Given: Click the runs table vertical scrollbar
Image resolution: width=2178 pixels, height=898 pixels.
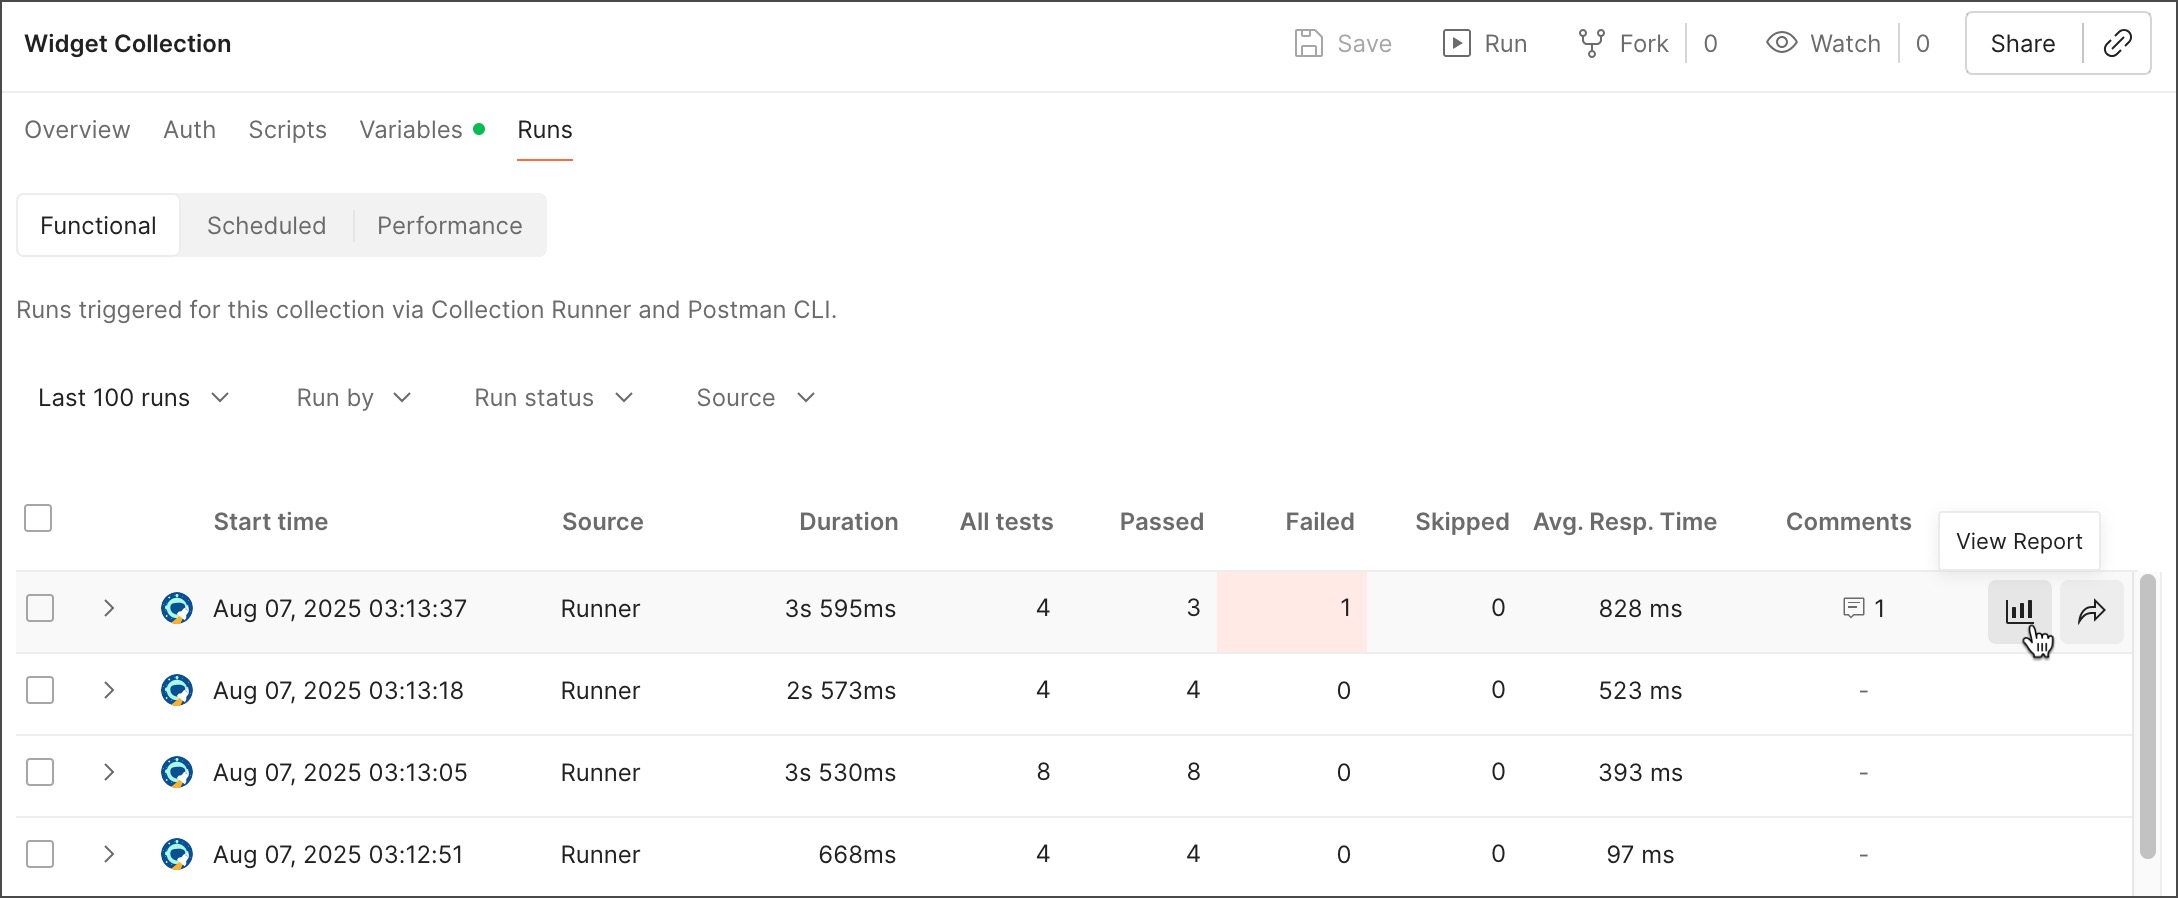Looking at the screenshot, I should [2147, 715].
